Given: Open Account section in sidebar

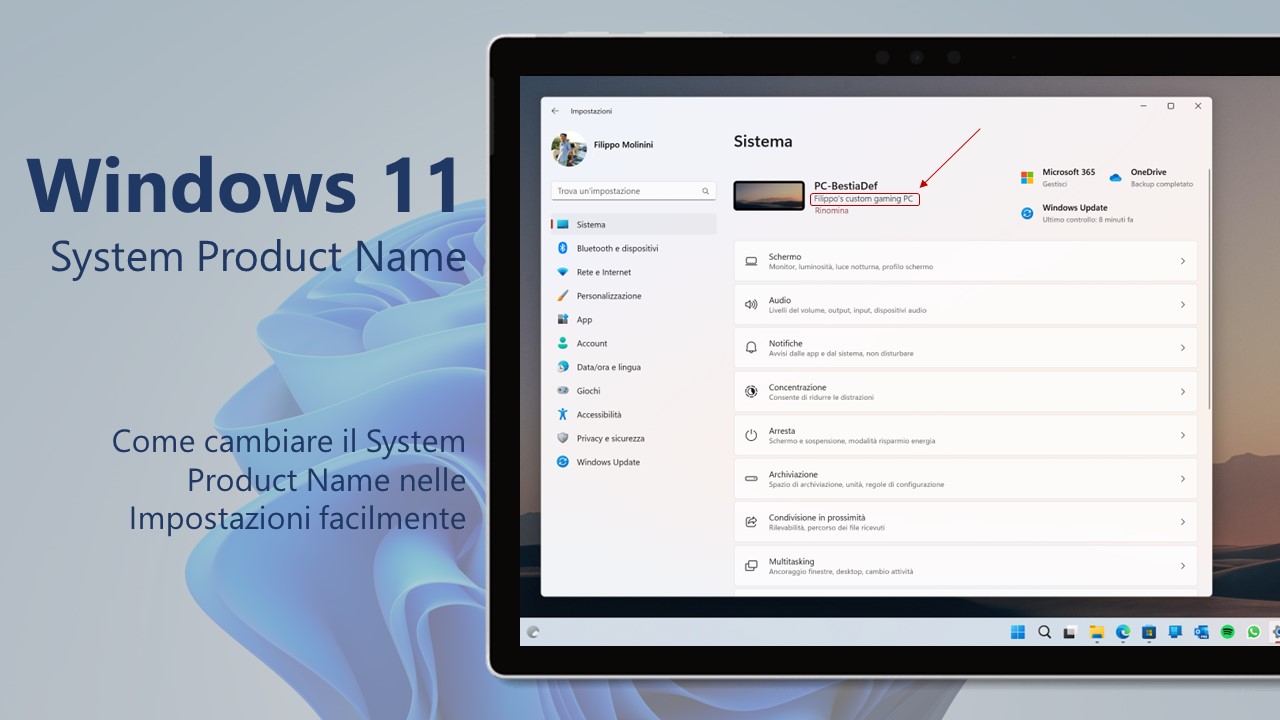Looking at the screenshot, I should click(x=633, y=343).
